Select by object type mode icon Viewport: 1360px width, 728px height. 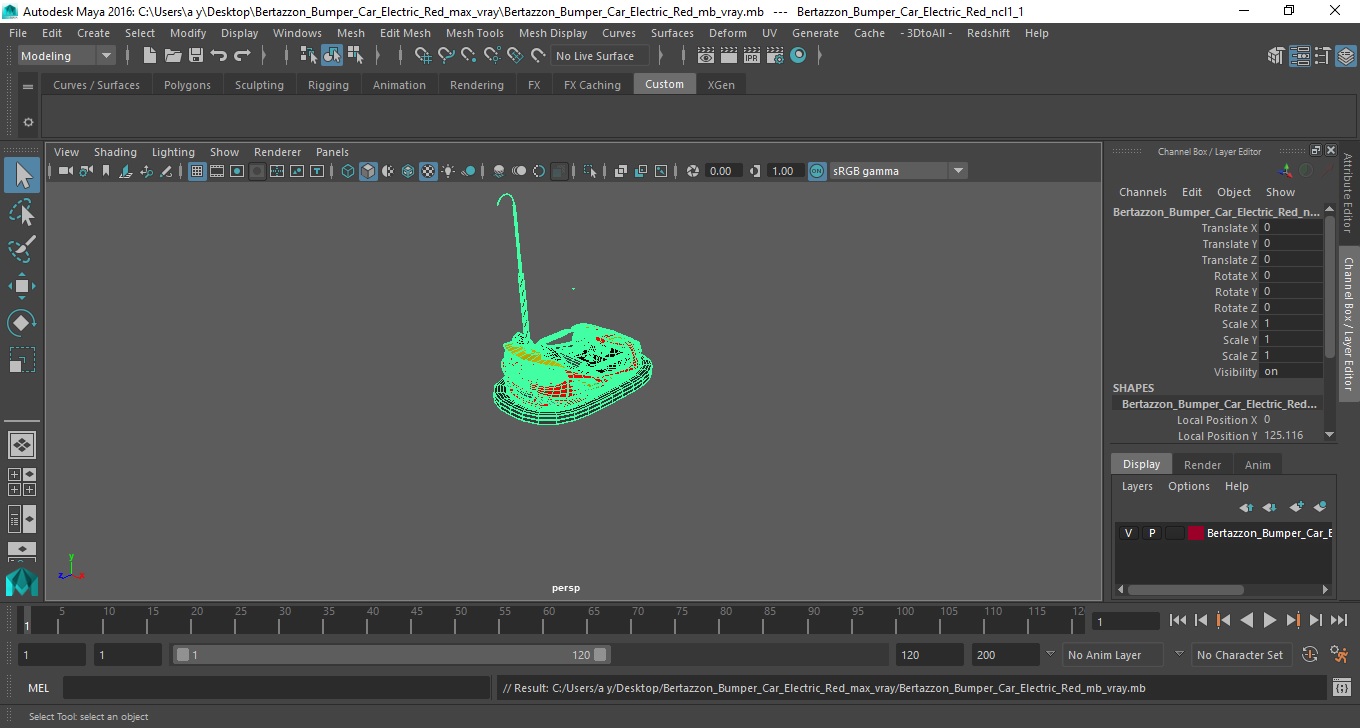(x=332, y=56)
